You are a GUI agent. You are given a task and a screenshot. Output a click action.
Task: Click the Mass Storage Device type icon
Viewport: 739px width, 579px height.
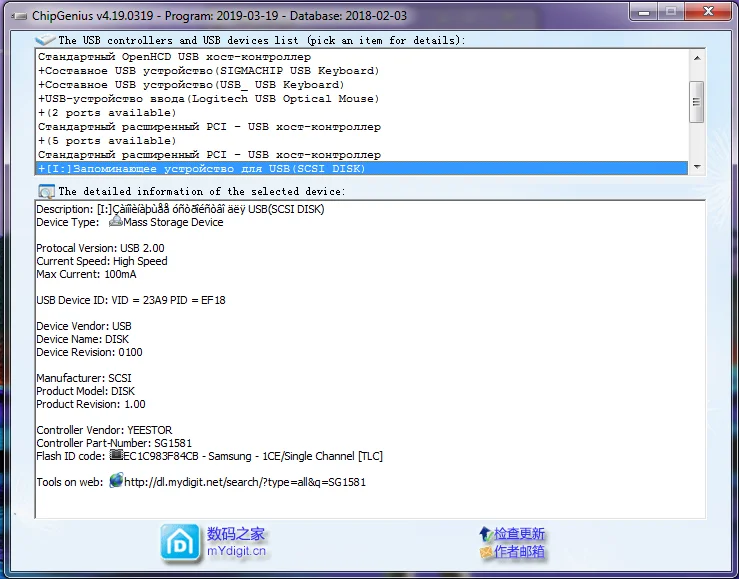(x=115, y=221)
